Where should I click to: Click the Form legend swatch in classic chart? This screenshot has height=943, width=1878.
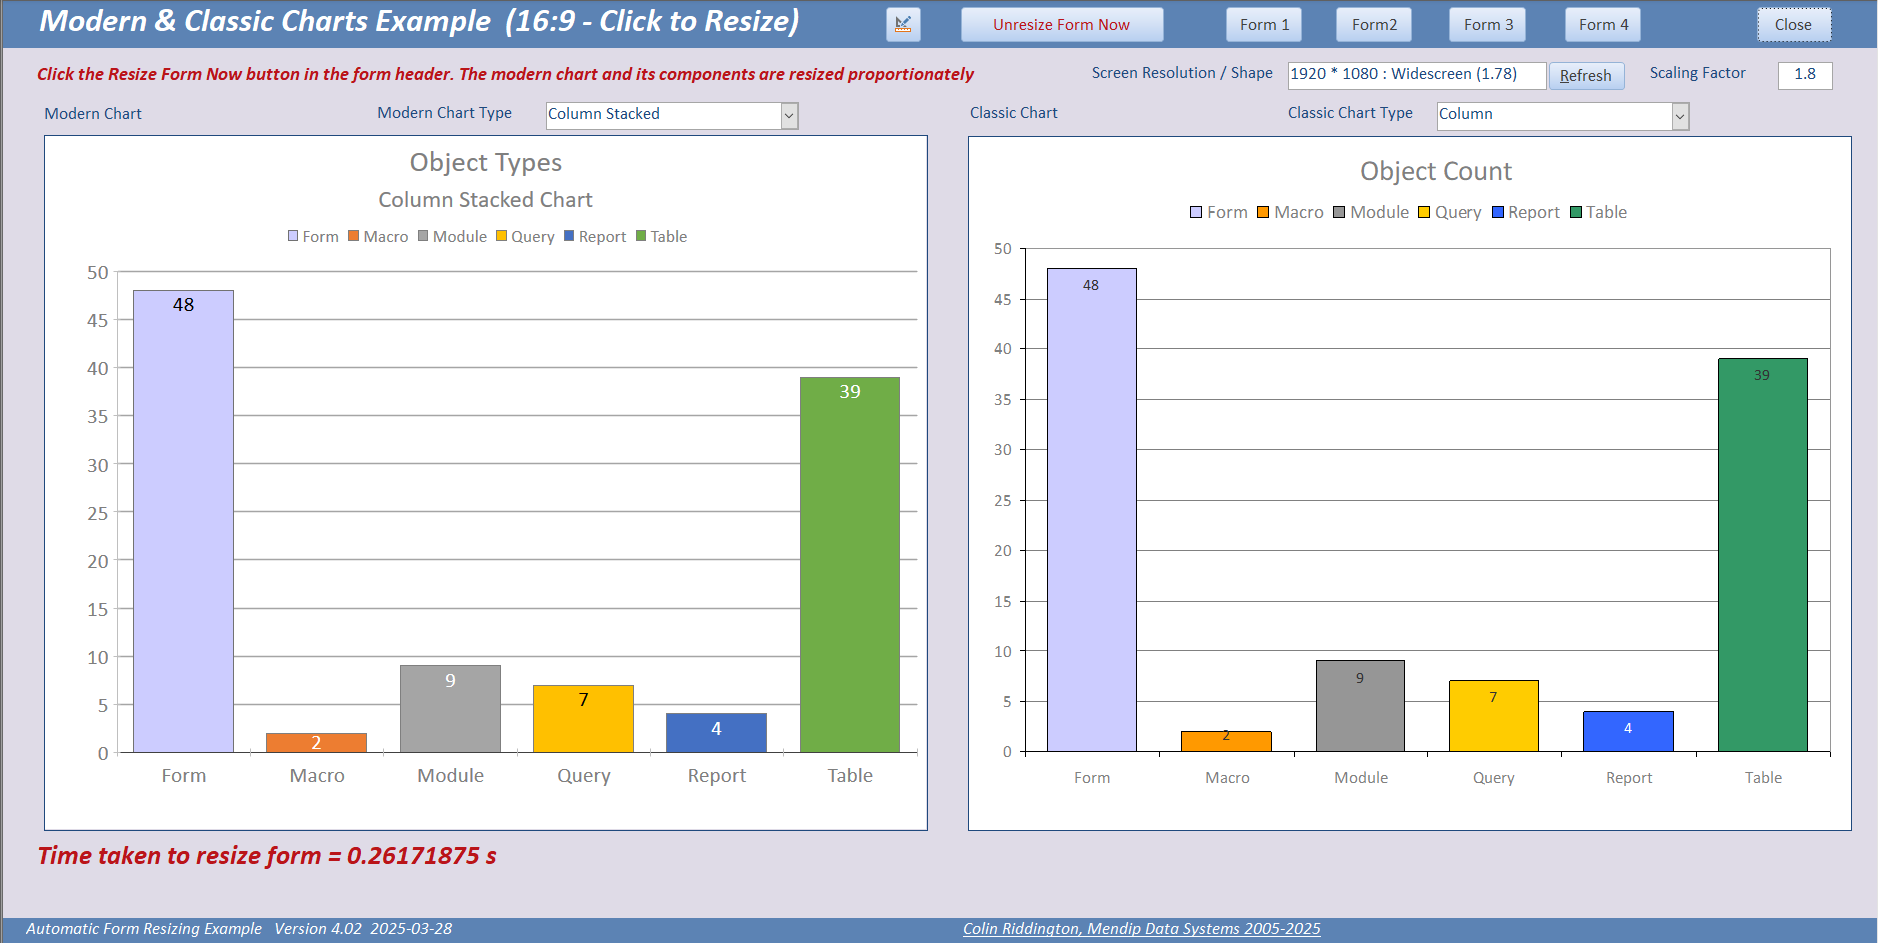(1196, 212)
